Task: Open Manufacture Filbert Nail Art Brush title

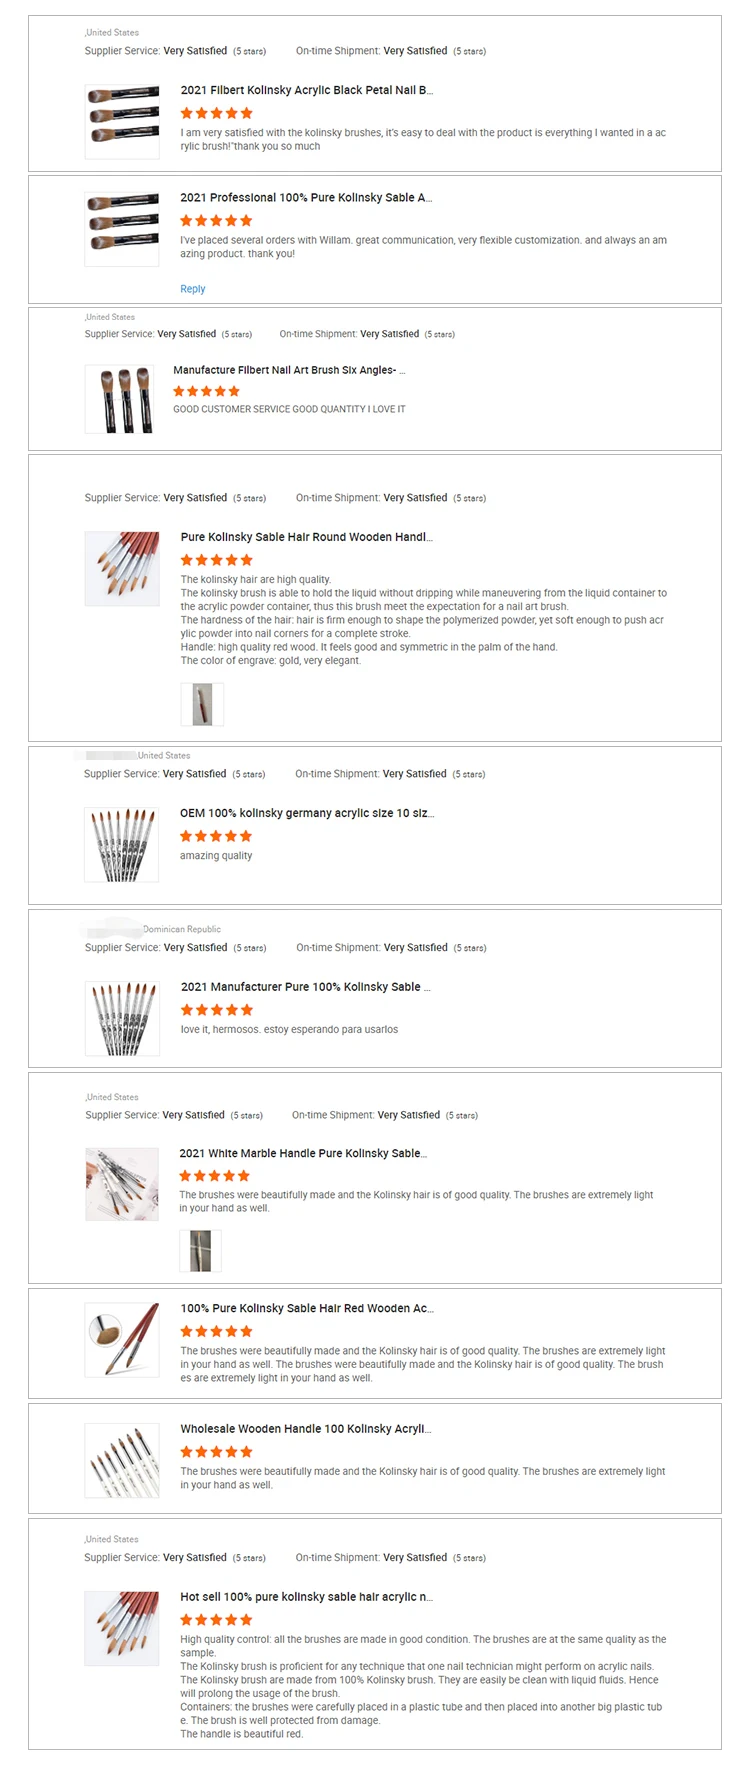Action: (289, 370)
